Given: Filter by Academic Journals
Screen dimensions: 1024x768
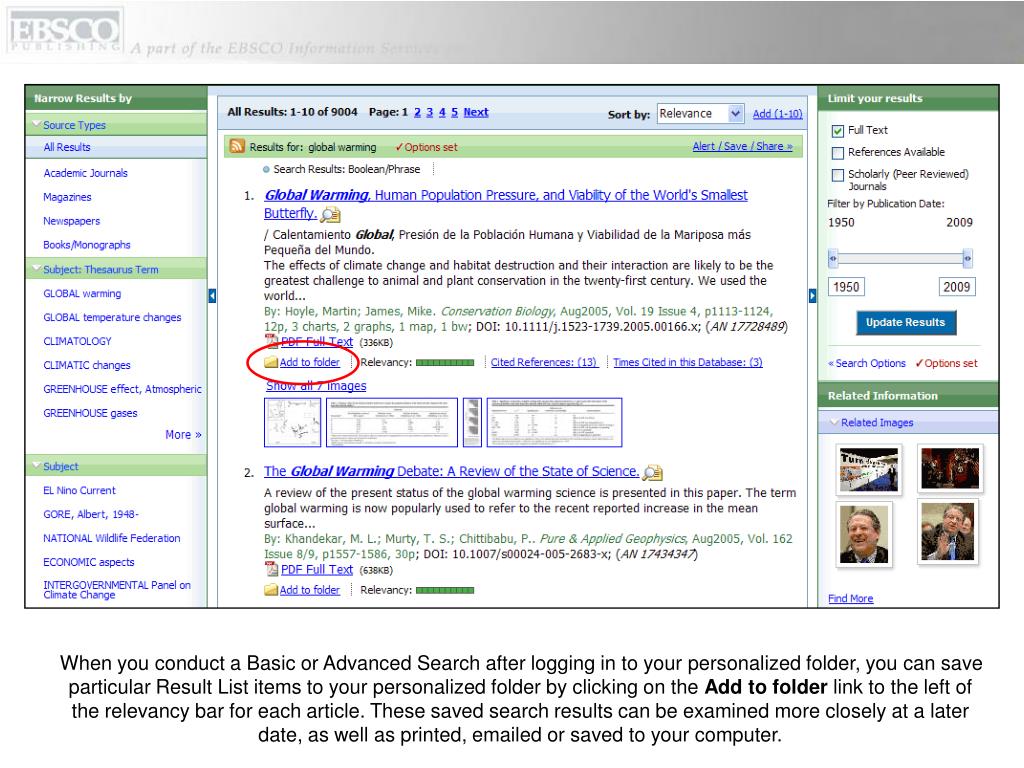Looking at the screenshot, I should (86, 173).
